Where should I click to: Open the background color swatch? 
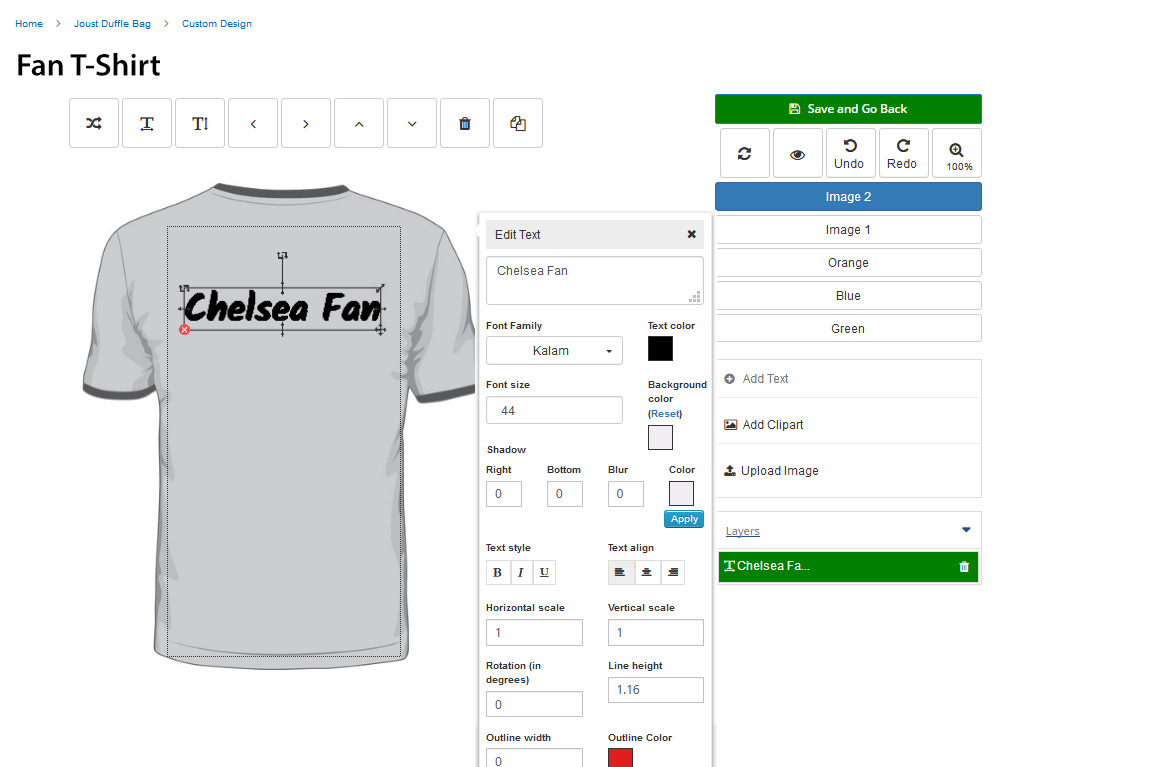click(x=661, y=438)
